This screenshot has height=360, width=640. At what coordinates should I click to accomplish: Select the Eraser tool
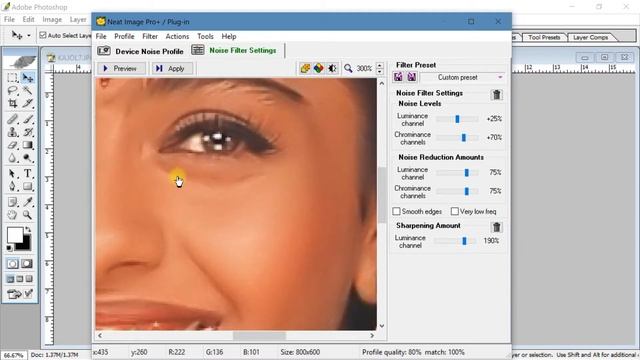[x=12, y=145]
